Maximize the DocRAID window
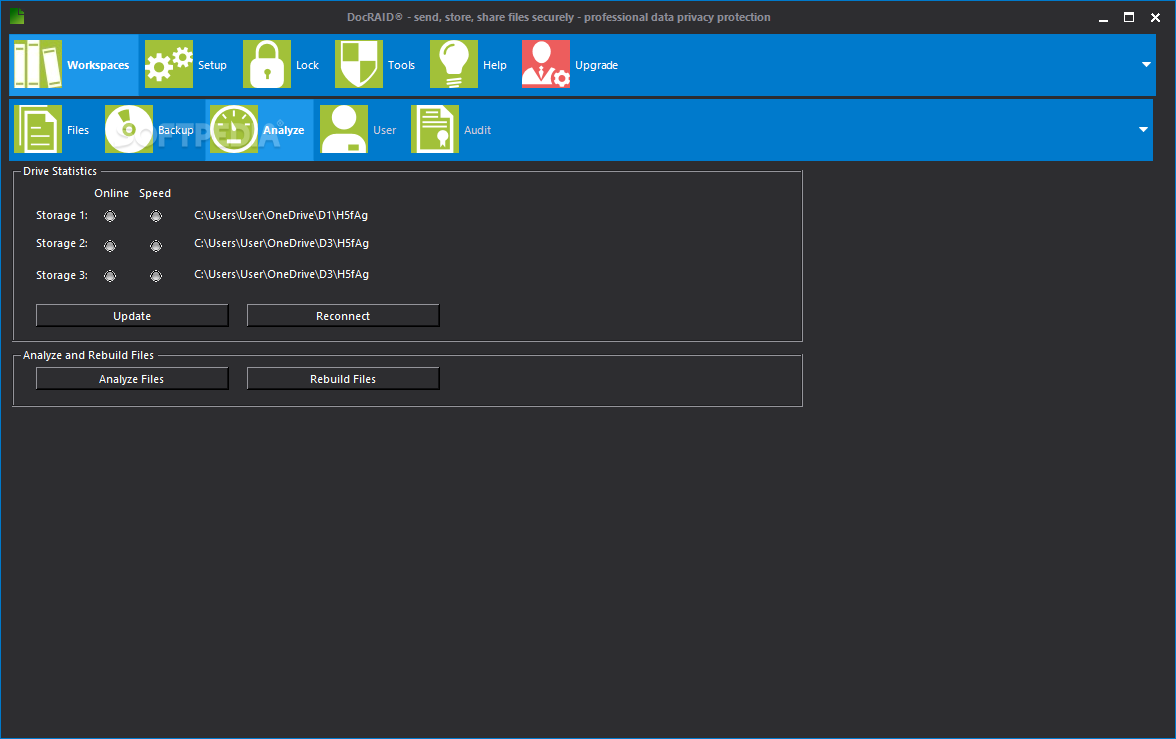The height and width of the screenshot is (739, 1176). tap(1129, 17)
